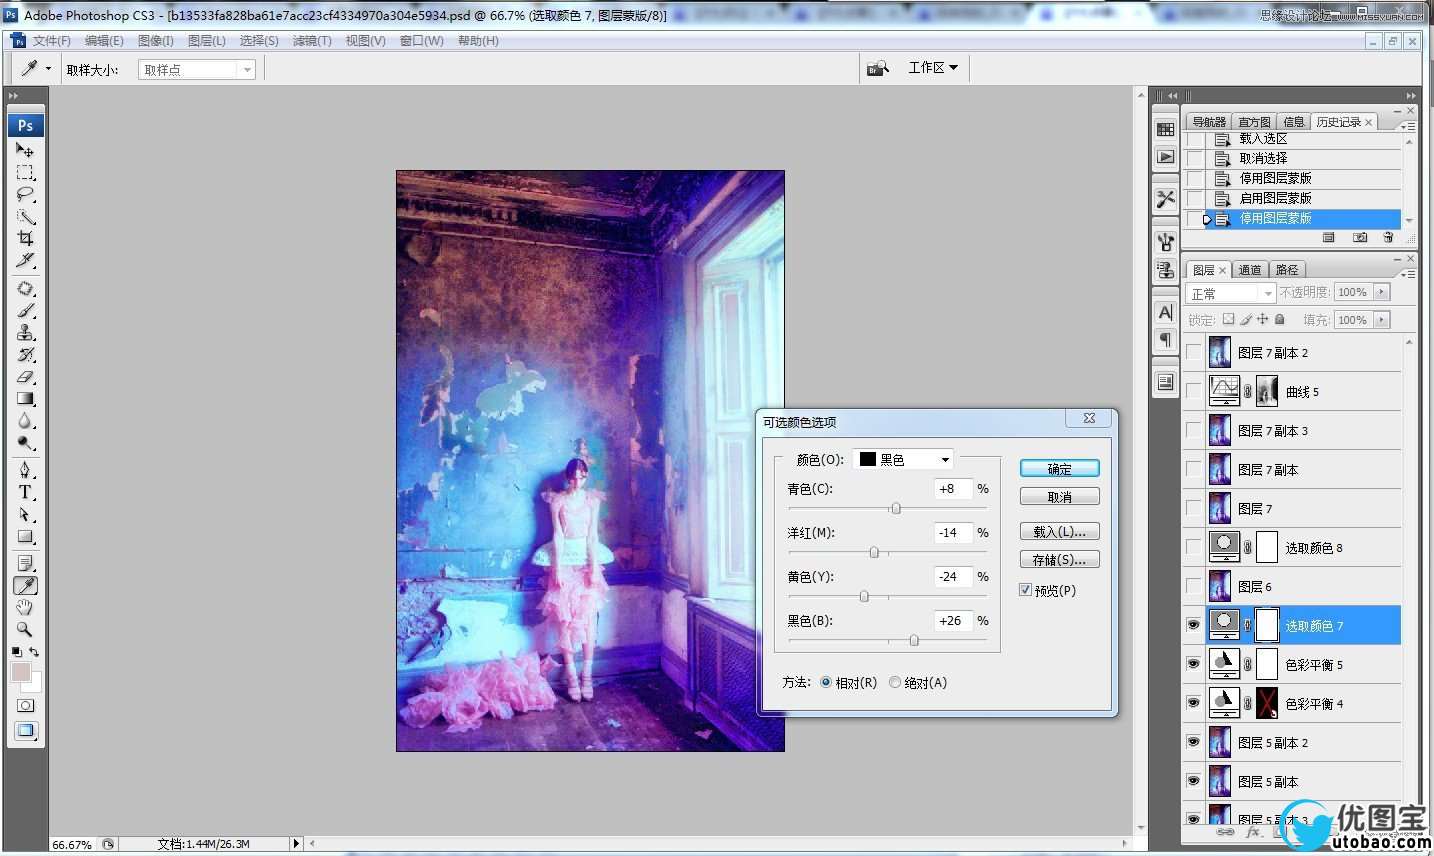Create new snapshot in History panel
This screenshot has height=856, width=1434.
(x=1360, y=237)
